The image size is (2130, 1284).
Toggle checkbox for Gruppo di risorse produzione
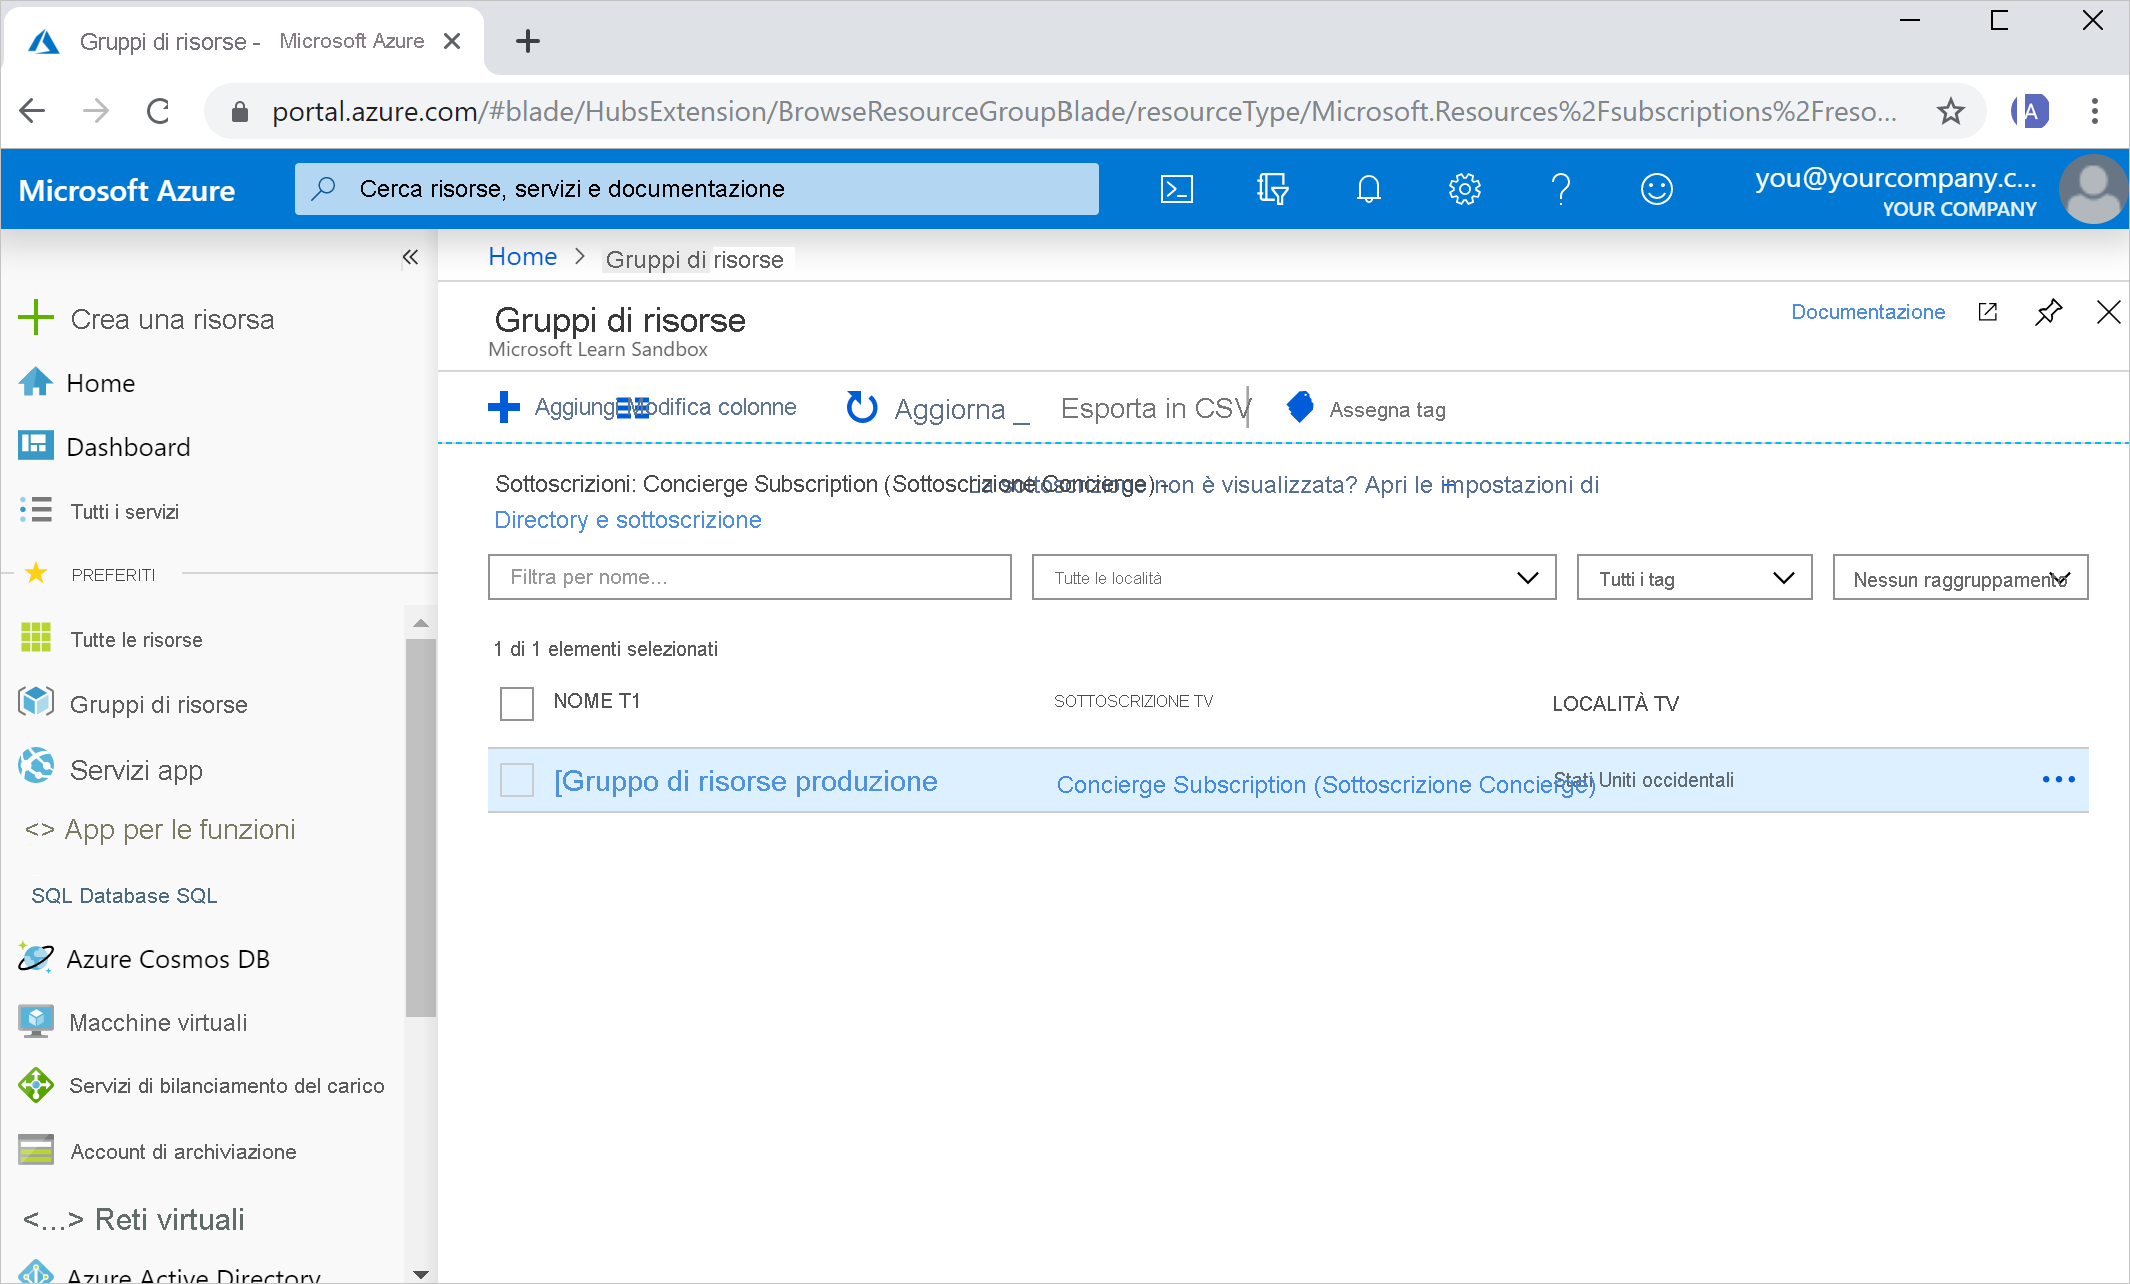[x=517, y=780]
